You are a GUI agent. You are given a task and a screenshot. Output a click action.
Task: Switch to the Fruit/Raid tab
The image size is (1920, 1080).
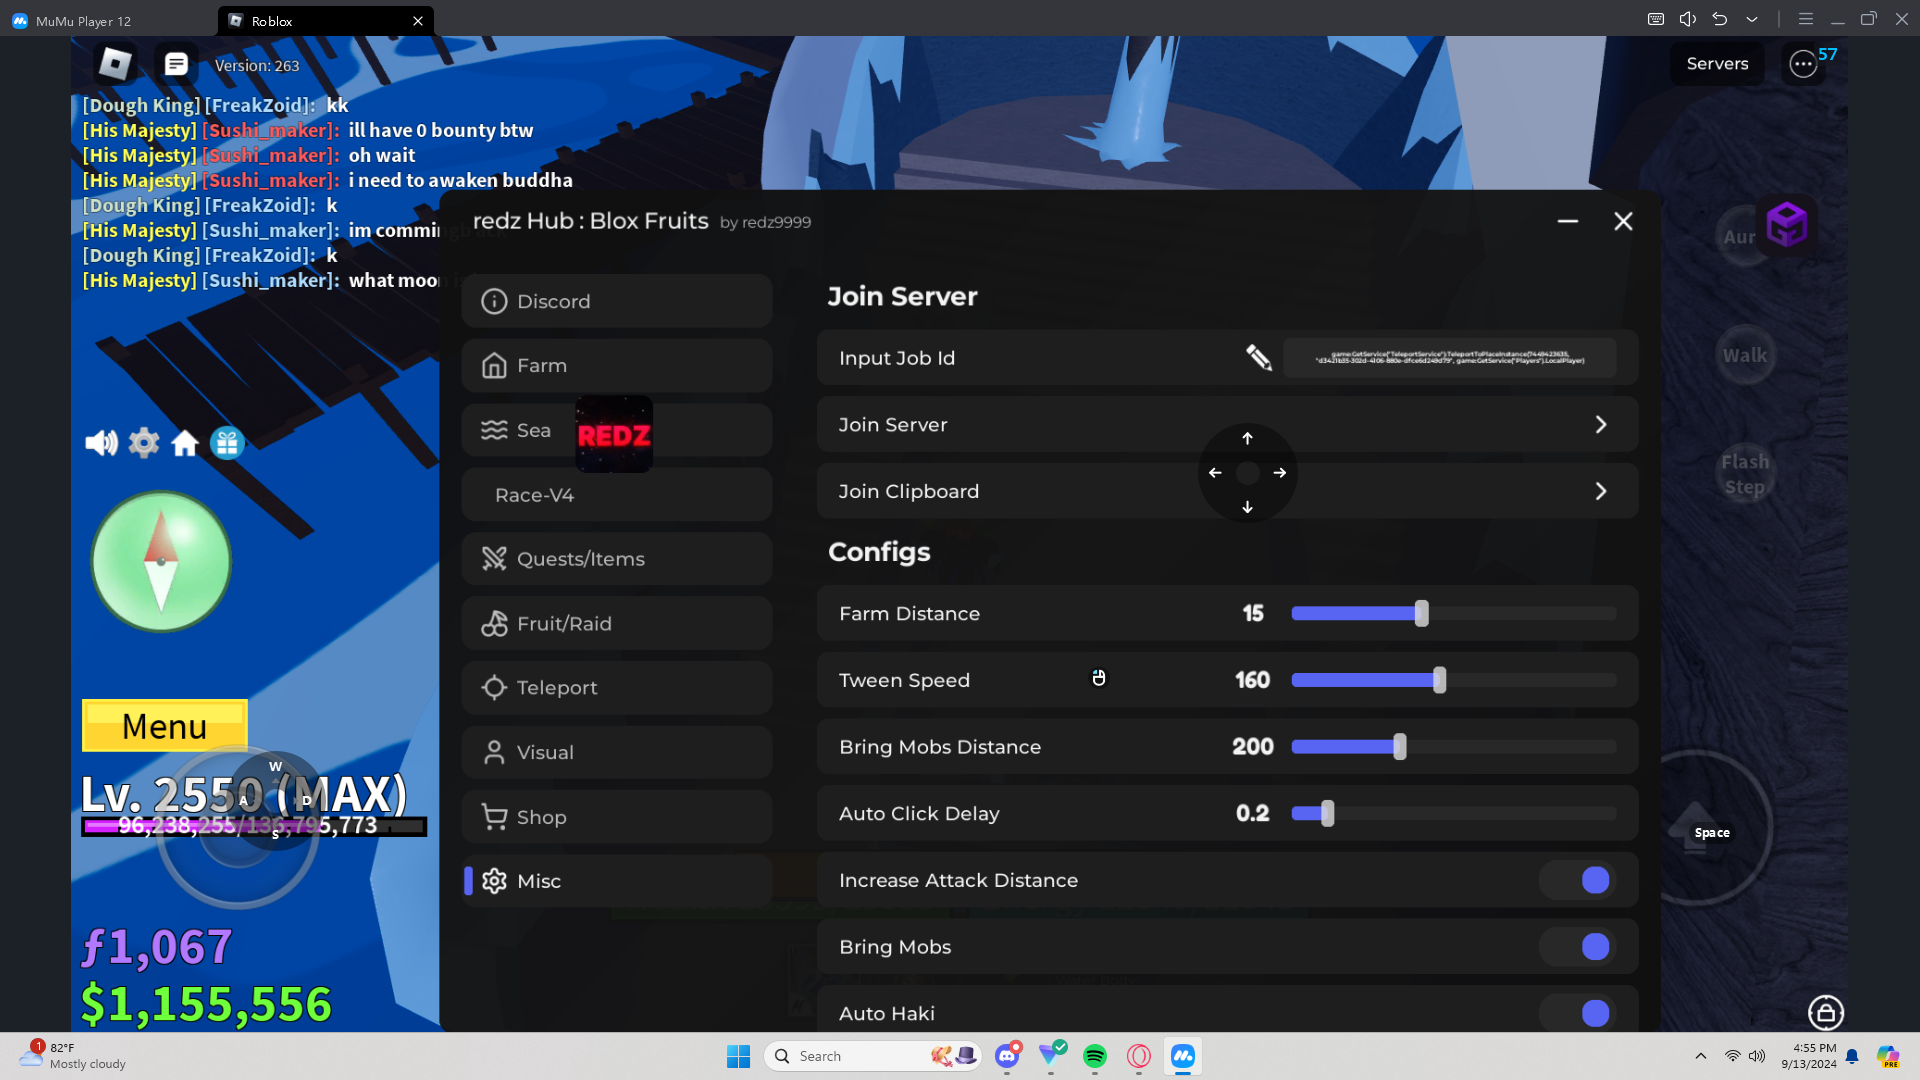point(617,624)
